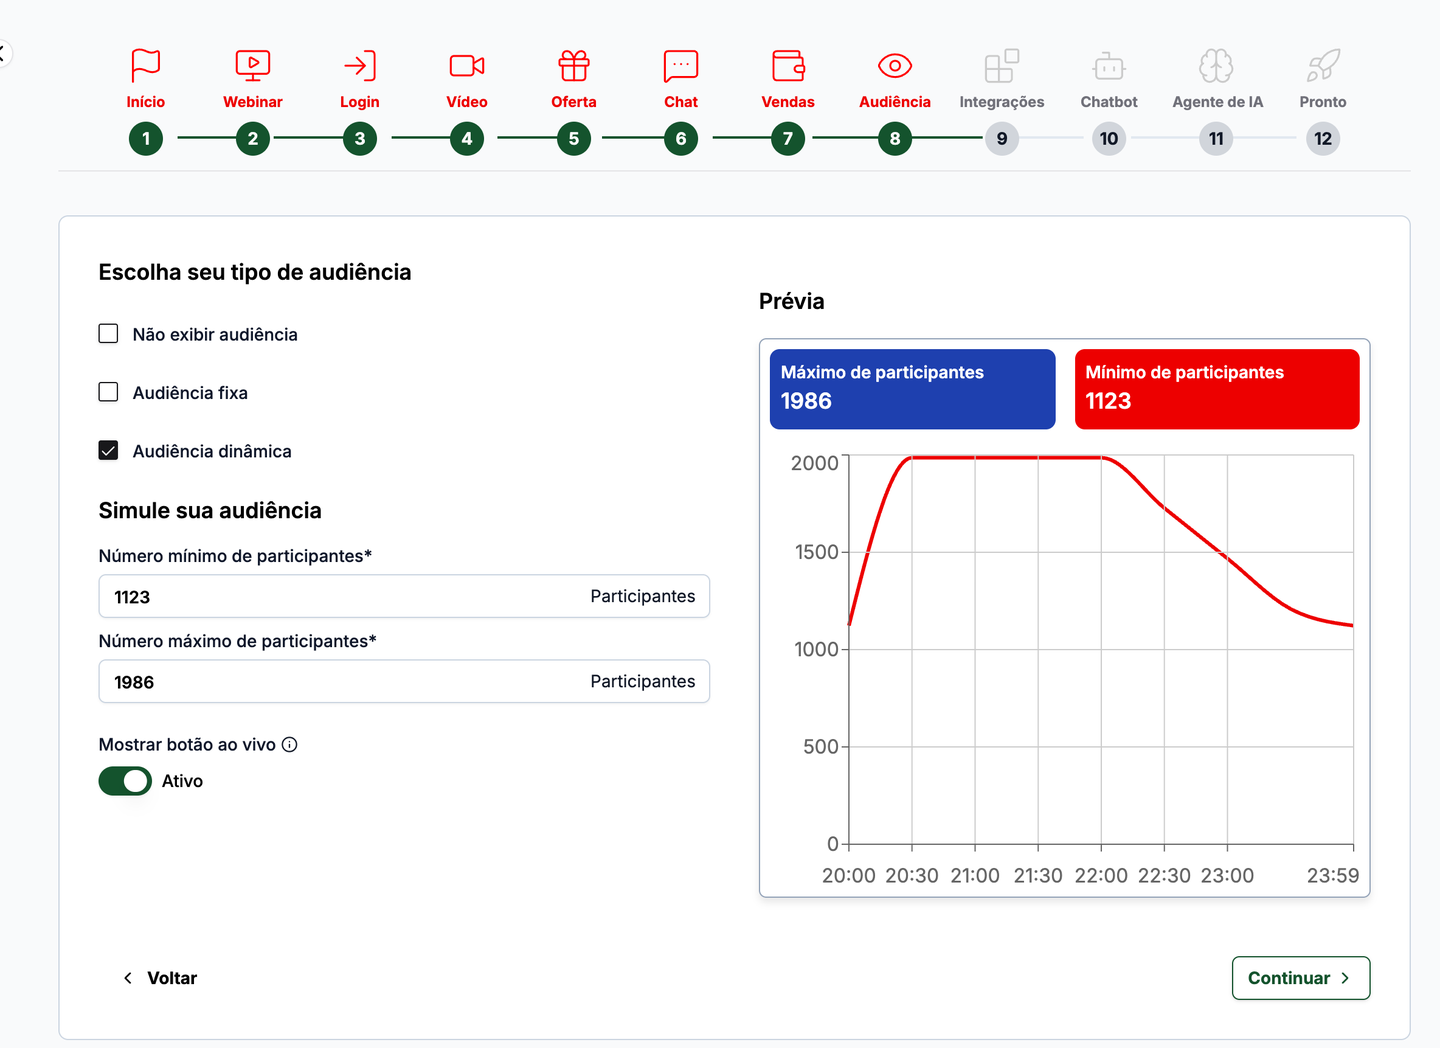Click the Escolha seu tipo de audiência heading
Screen dimensions: 1440x1048
click(x=255, y=272)
